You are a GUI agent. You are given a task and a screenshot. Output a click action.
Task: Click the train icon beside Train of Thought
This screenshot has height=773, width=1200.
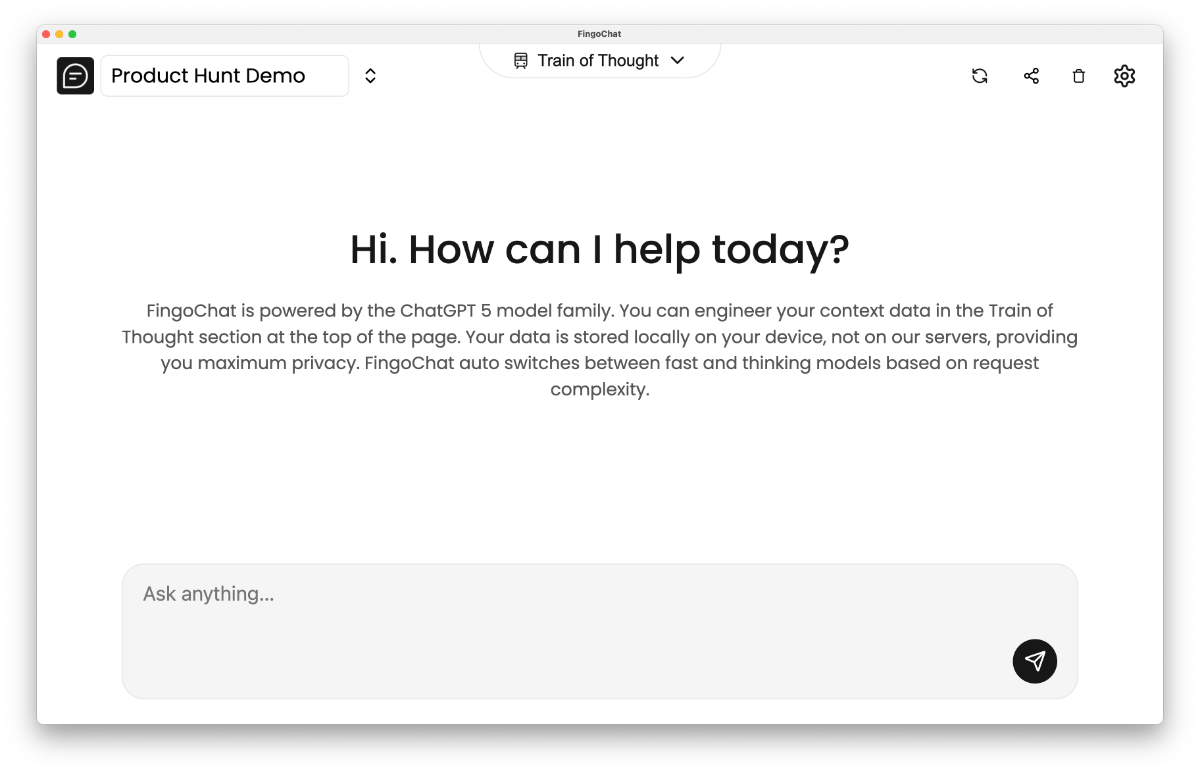tap(521, 61)
